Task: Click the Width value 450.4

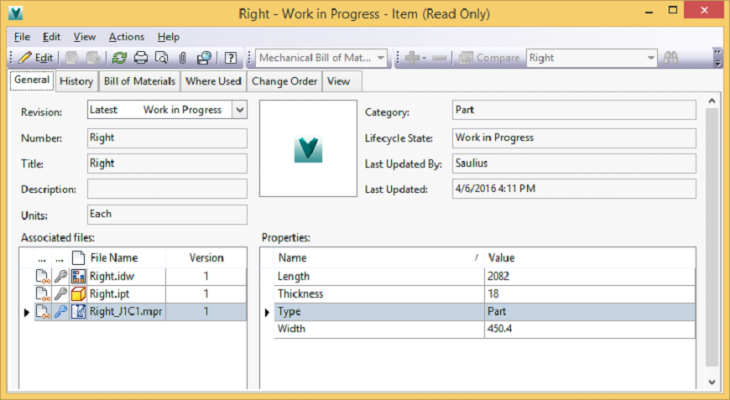Action: pos(500,329)
